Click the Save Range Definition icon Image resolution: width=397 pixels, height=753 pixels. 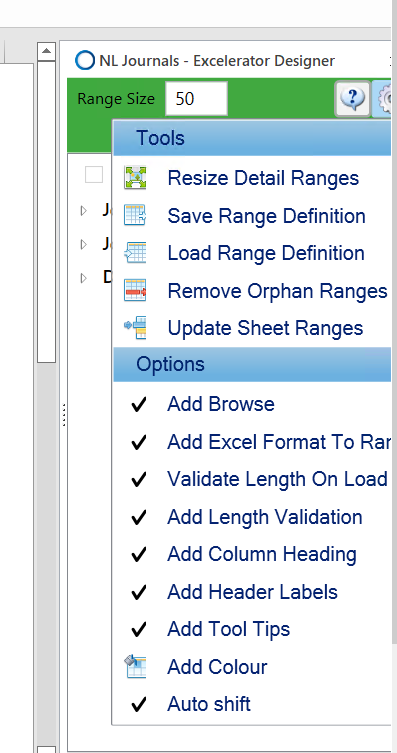(x=135, y=215)
